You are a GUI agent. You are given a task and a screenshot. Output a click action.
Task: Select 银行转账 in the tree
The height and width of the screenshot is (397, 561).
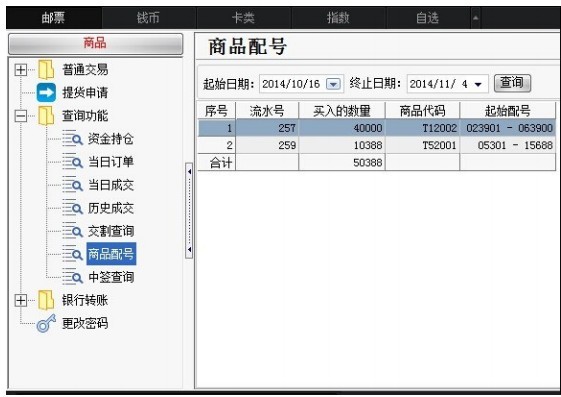[x=85, y=300]
